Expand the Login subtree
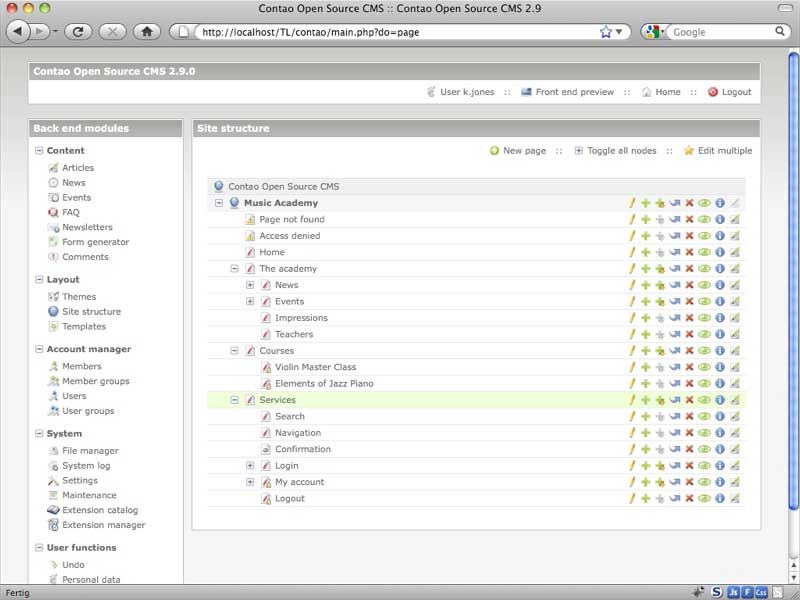 pyautogui.click(x=250, y=466)
